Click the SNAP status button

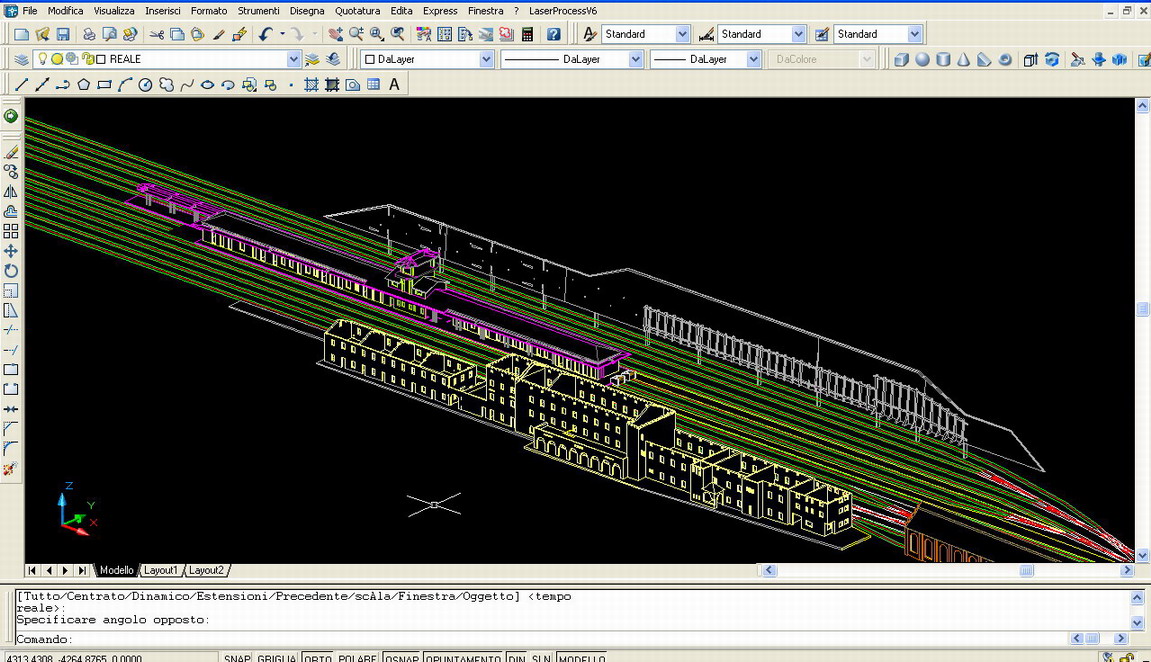click(237, 658)
